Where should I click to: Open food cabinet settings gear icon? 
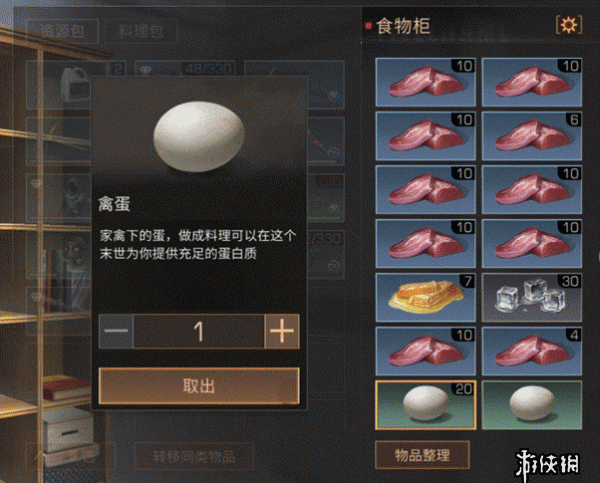[569, 25]
